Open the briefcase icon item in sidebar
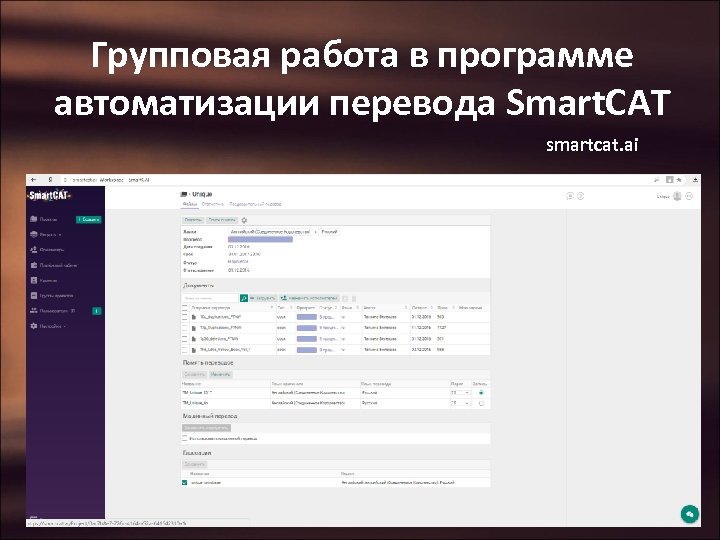The image size is (720, 540). pyautogui.click(x=34, y=265)
